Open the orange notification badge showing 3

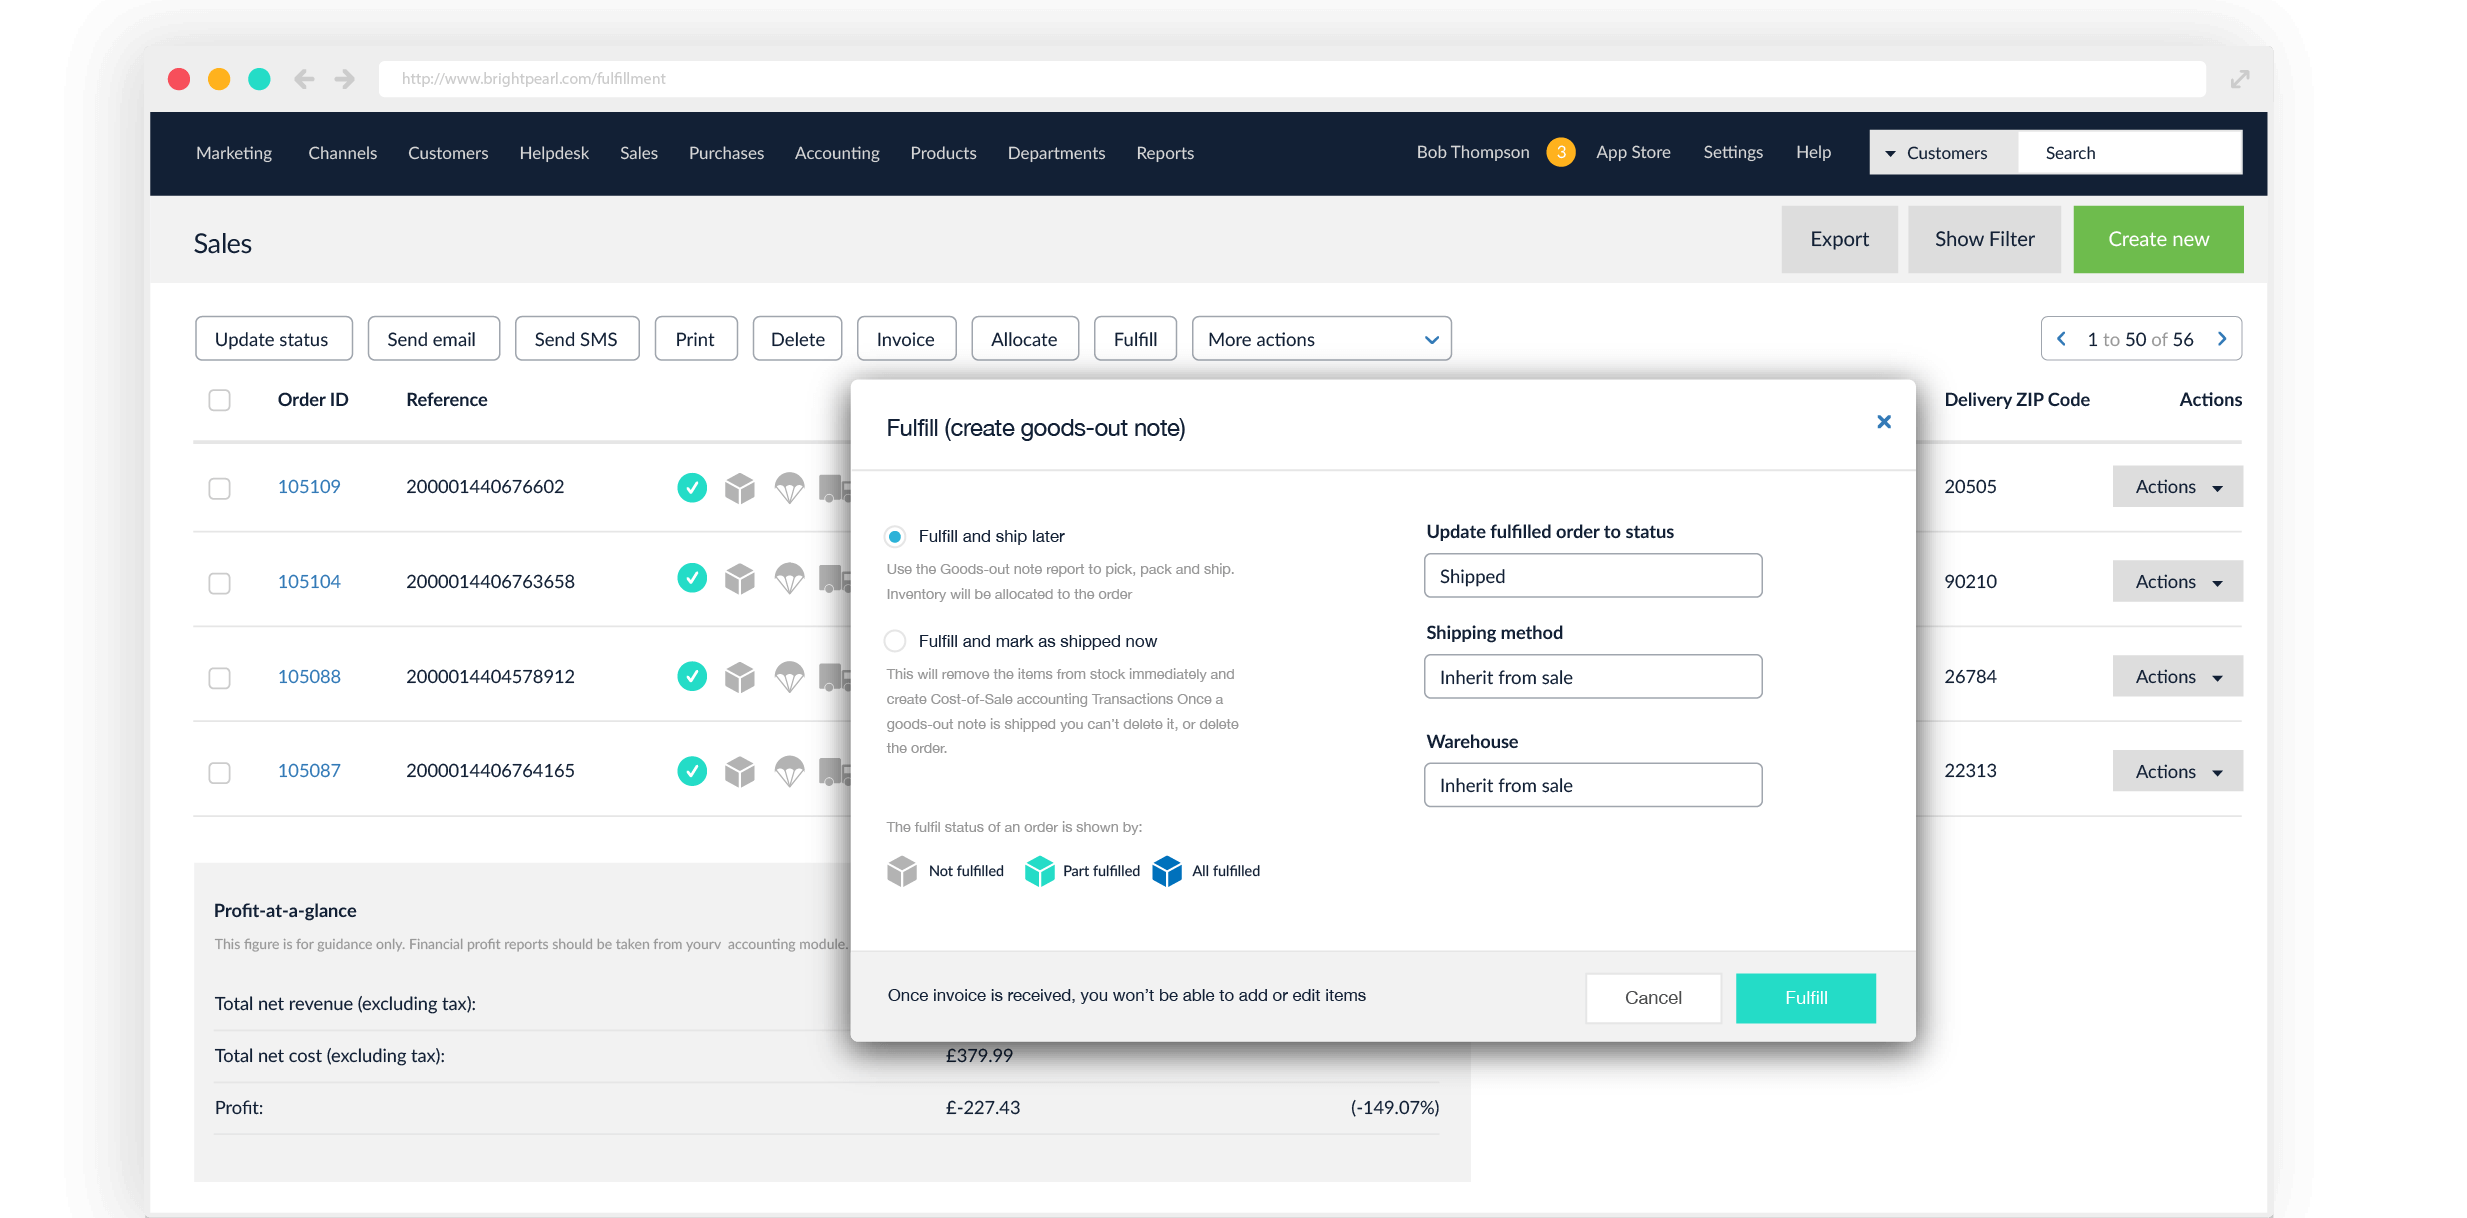[1560, 152]
